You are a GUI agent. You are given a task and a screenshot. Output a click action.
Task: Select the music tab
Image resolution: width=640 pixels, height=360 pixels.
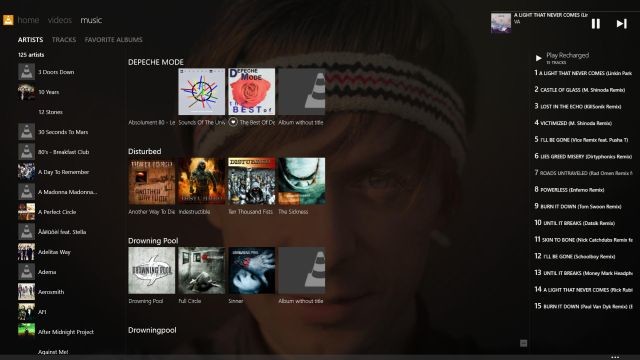click(91, 20)
